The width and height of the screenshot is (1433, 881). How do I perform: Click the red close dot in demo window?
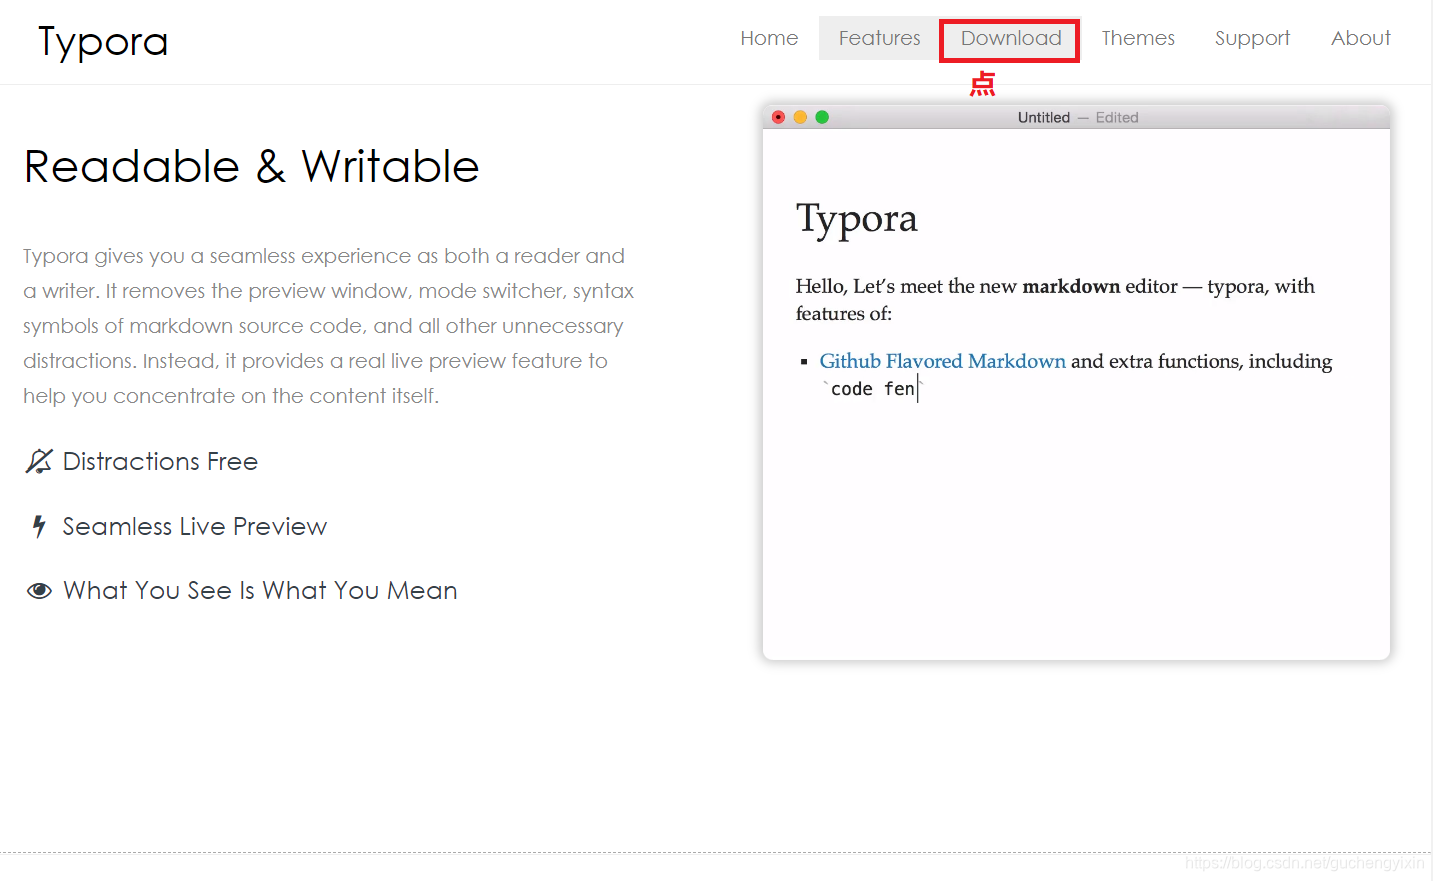tap(778, 117)
